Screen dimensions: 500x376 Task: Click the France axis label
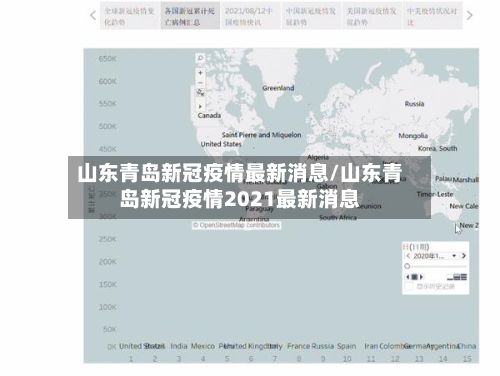point(299,346)
